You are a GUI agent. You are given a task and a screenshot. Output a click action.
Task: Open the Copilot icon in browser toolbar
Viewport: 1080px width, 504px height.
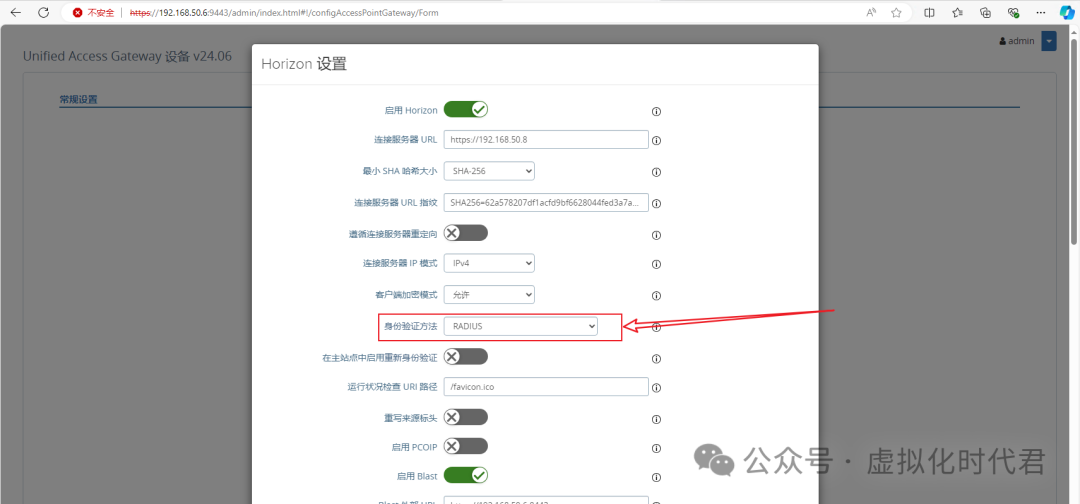pyautogui.click(x=1066, y=12)
